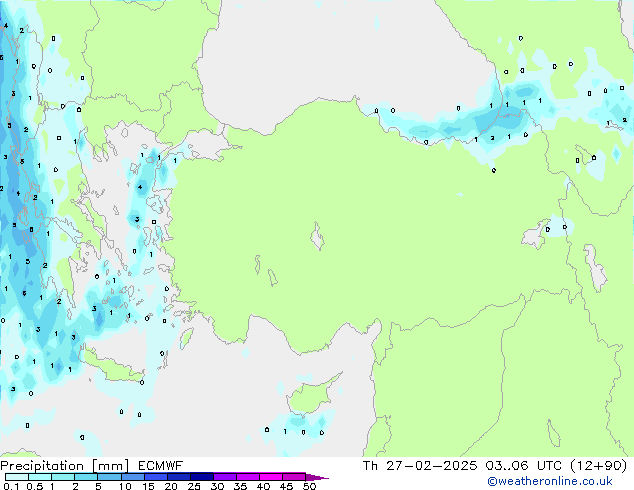This screenshot has height=490, width=634.
Task: Click the "20" legend scale label
Action: tap(171, 486)
